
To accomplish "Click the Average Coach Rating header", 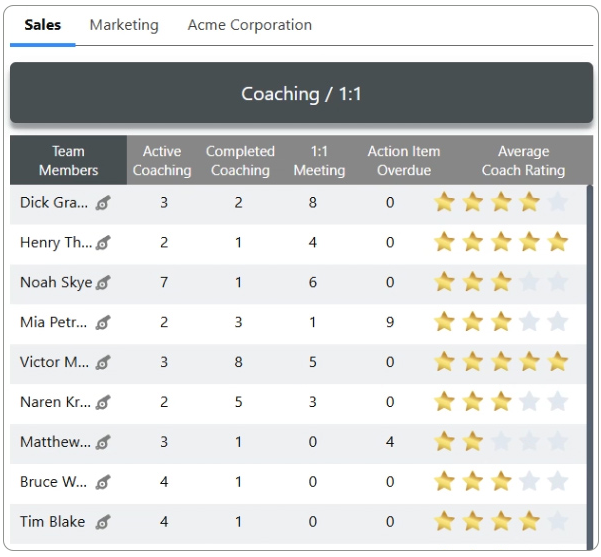I will click(x=523, y=161).
